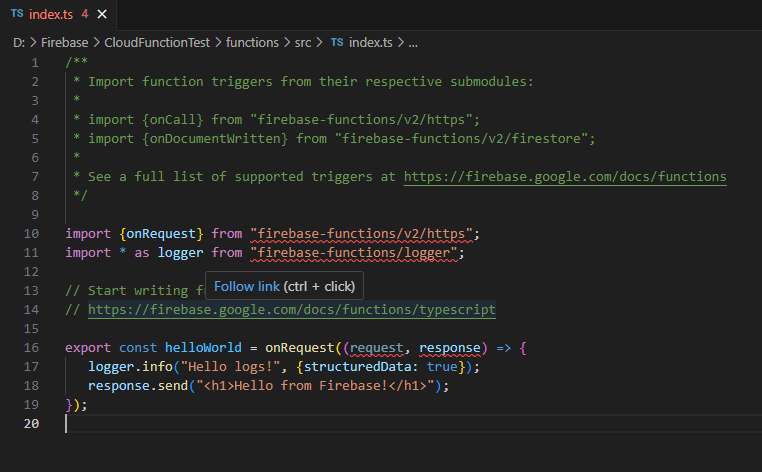Close the index.ts editor tab

[102, 15]
